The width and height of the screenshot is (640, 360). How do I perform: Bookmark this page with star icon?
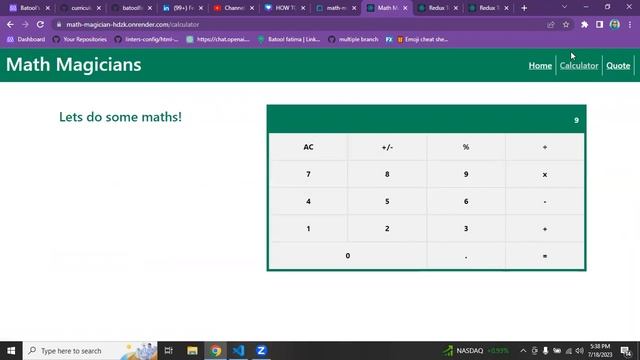coord(566,24)
